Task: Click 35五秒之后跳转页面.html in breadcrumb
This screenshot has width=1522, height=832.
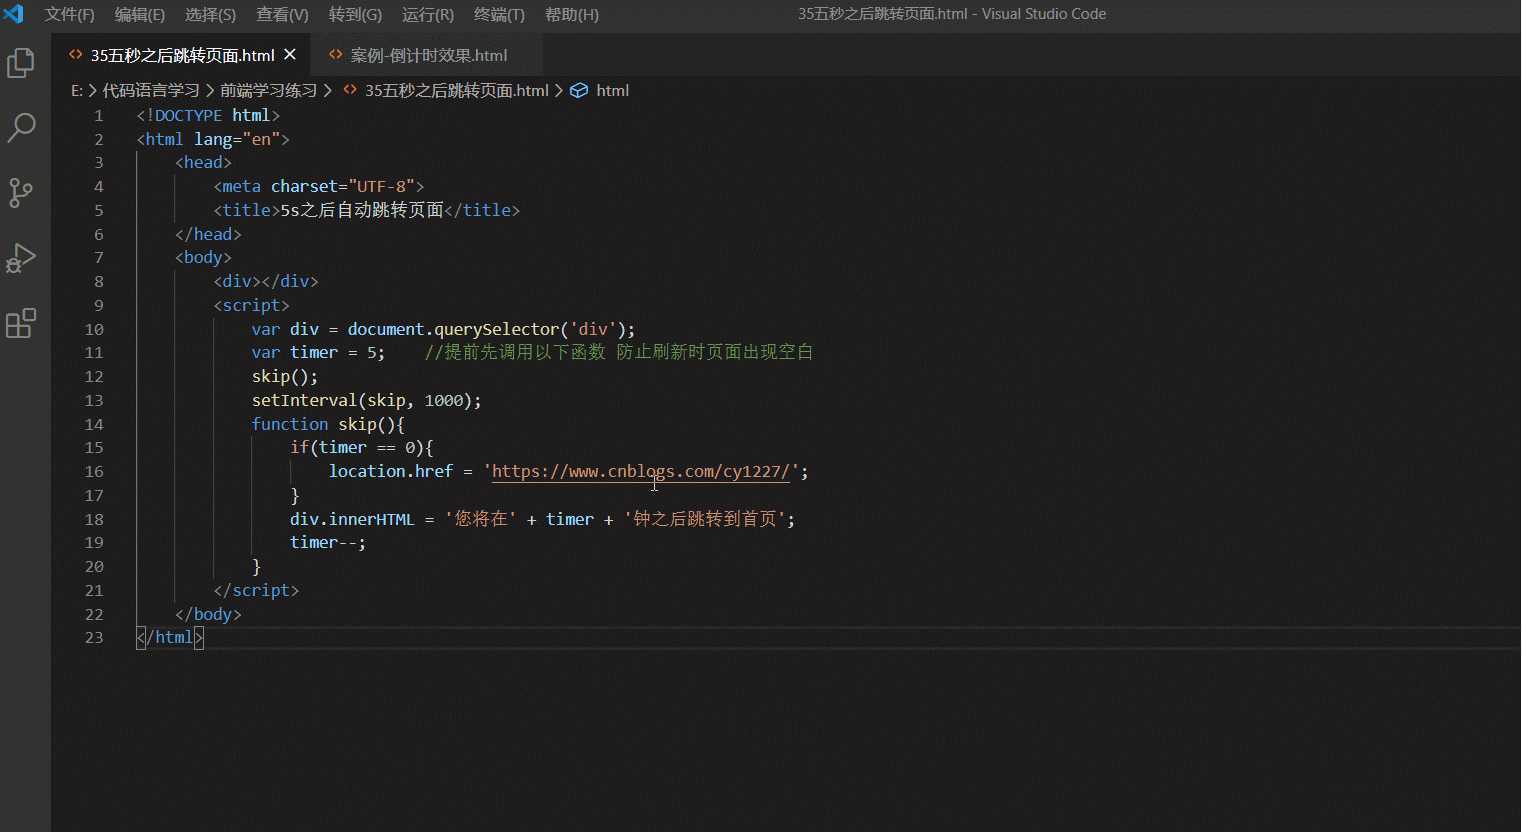Action: pyautogui.click(x=456, y=90)
